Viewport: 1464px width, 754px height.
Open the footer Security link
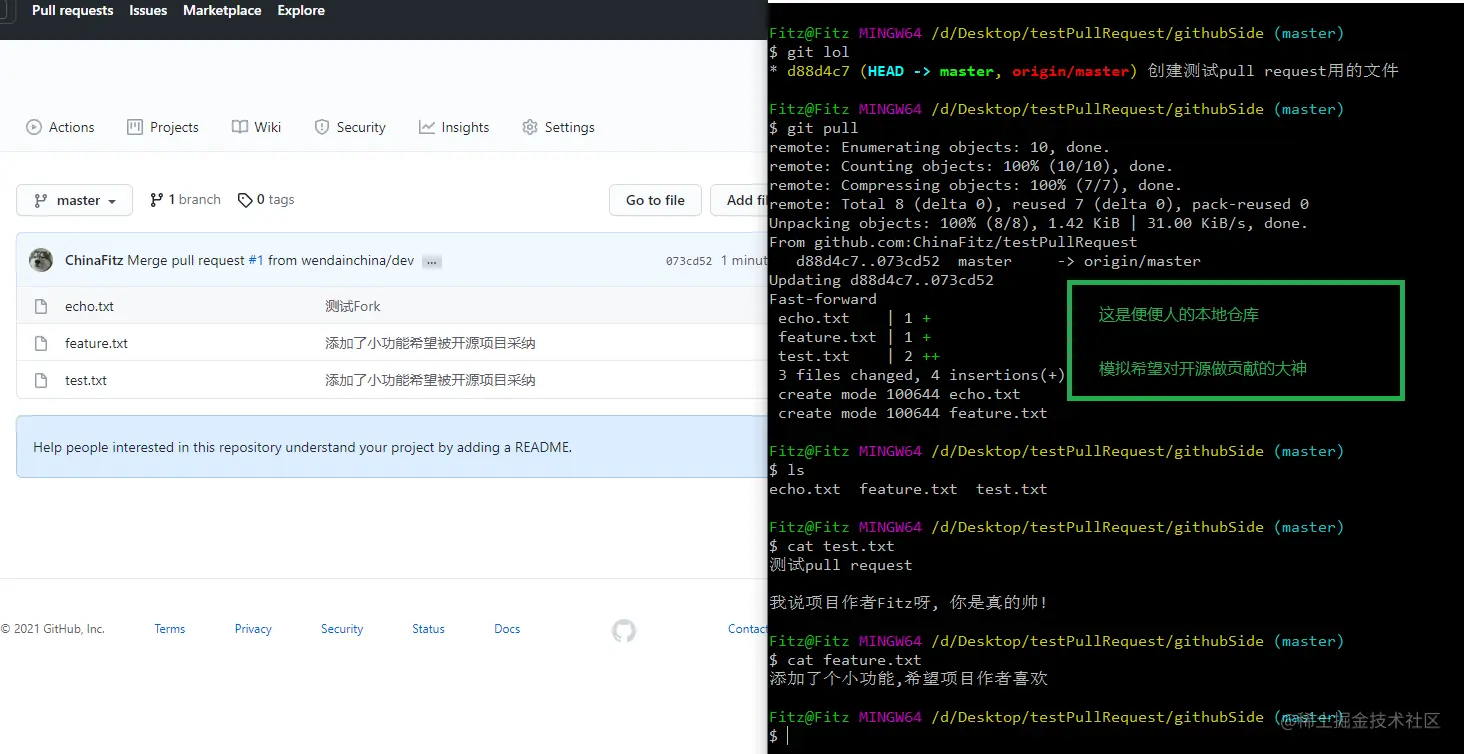[342, 629]
